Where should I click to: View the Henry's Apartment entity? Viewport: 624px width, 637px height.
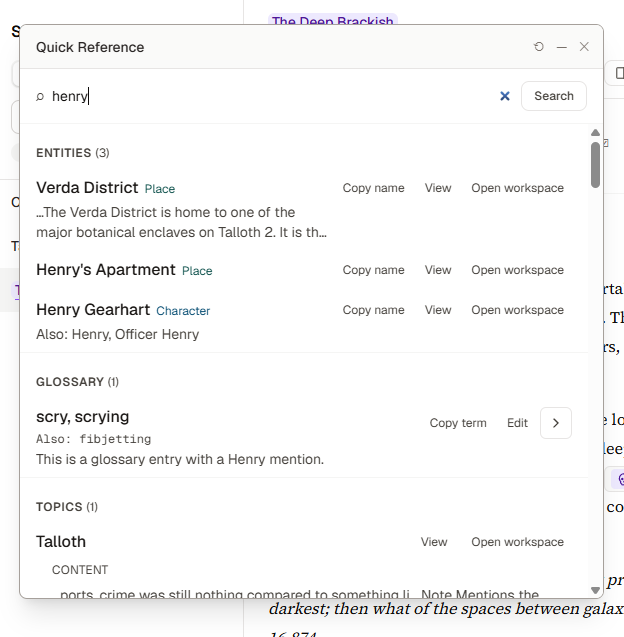[x=438, y=270]
